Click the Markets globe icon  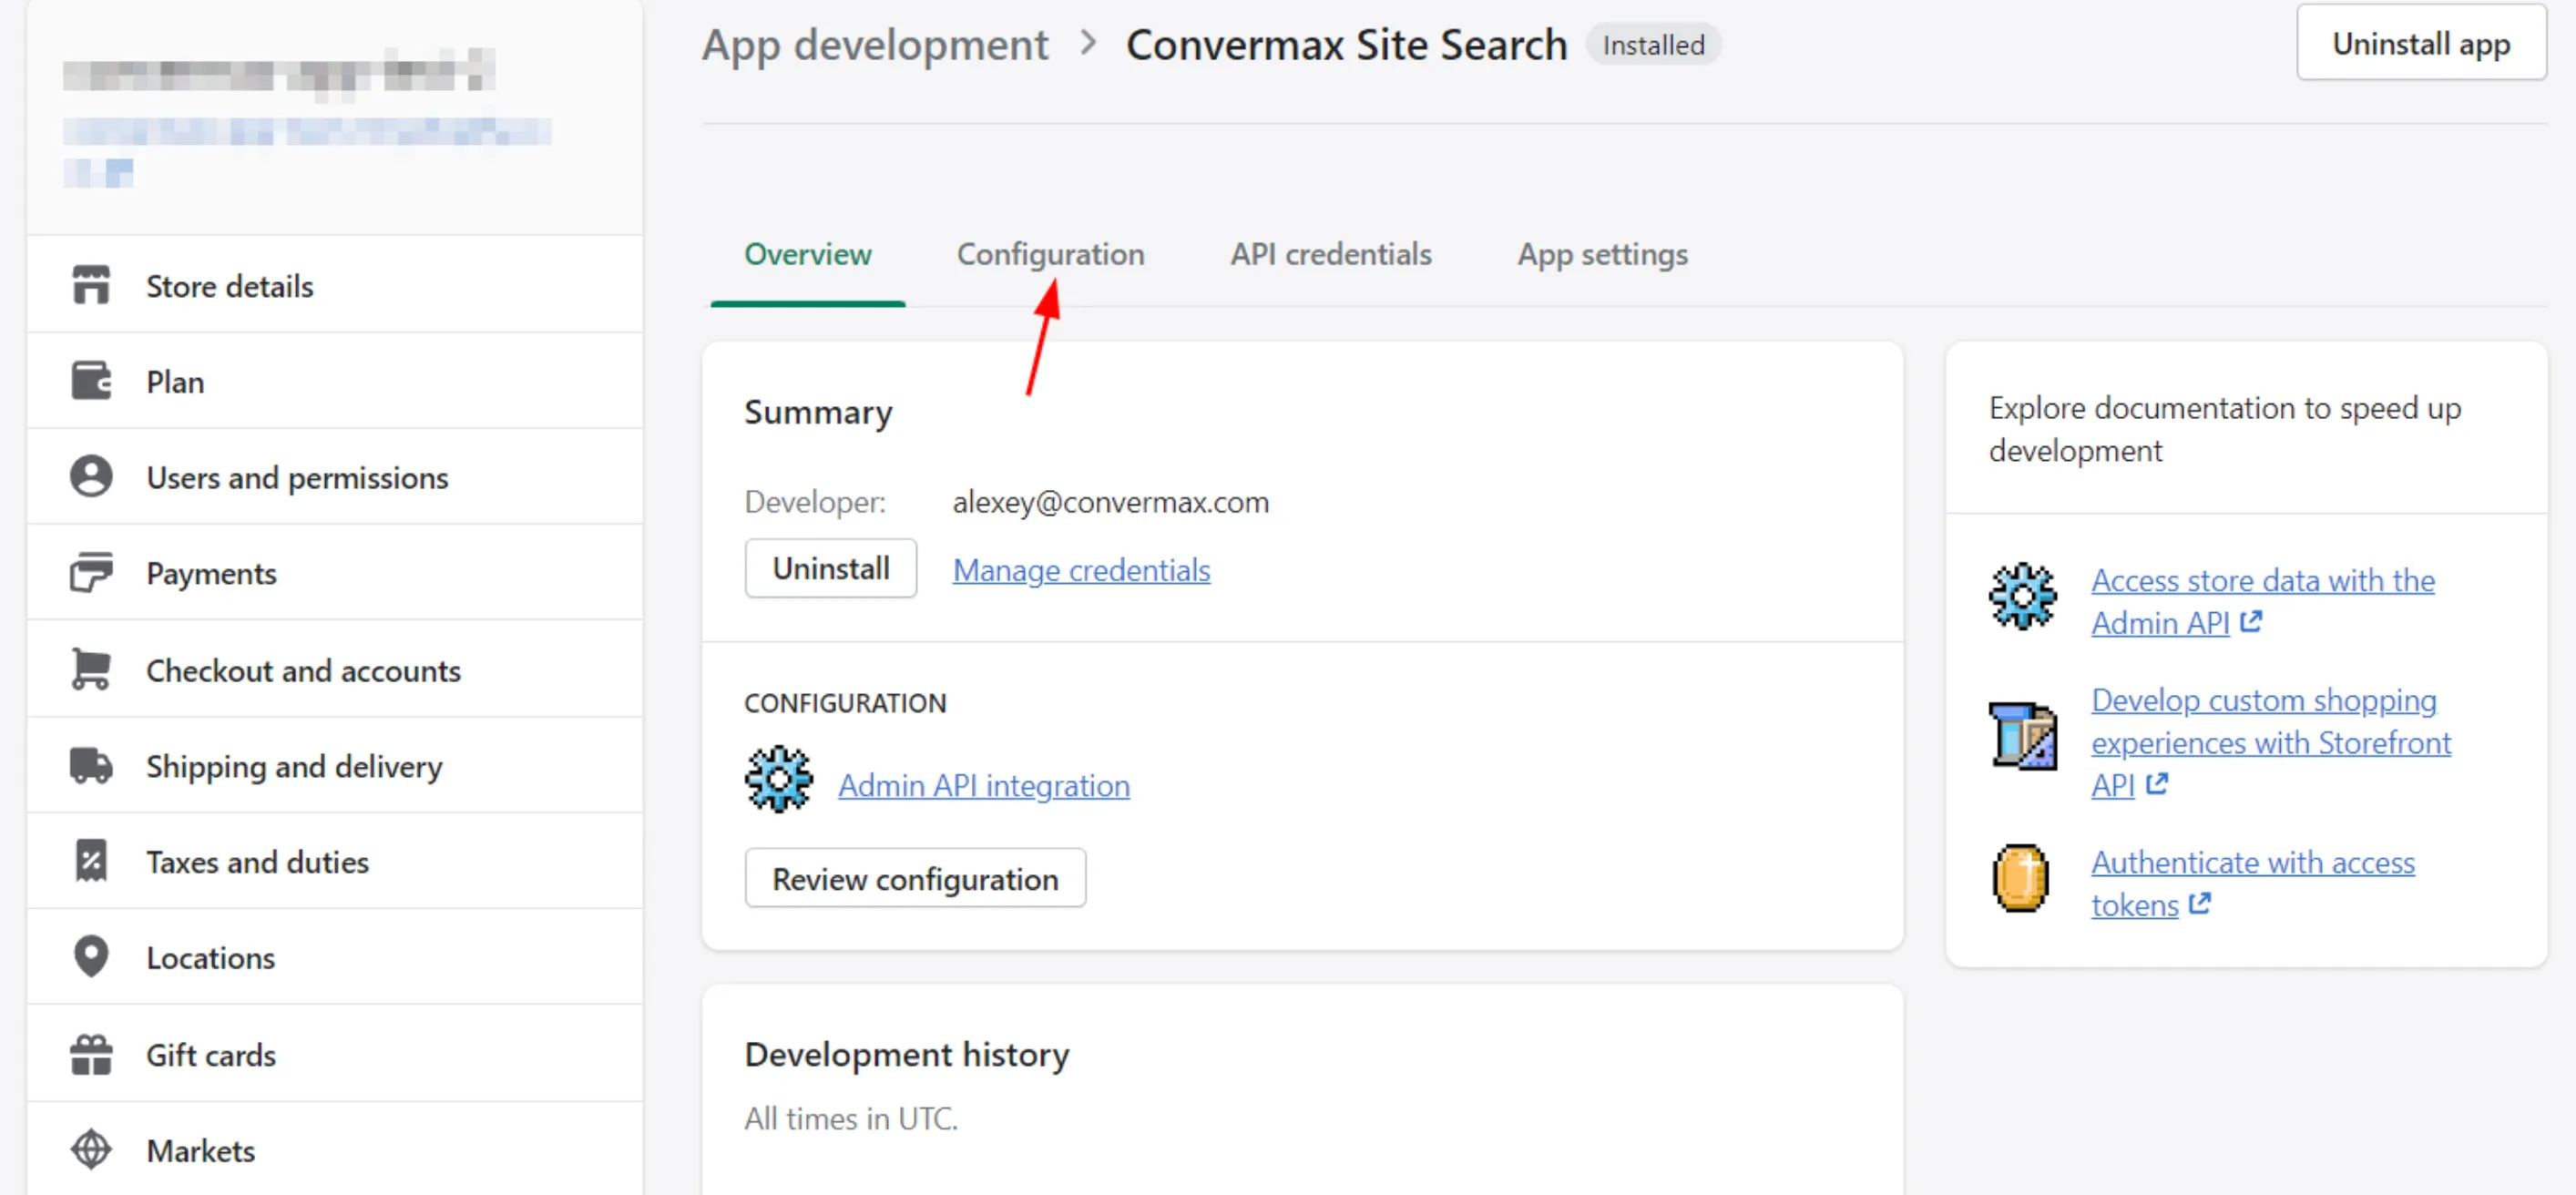[x=91, y=1150]
